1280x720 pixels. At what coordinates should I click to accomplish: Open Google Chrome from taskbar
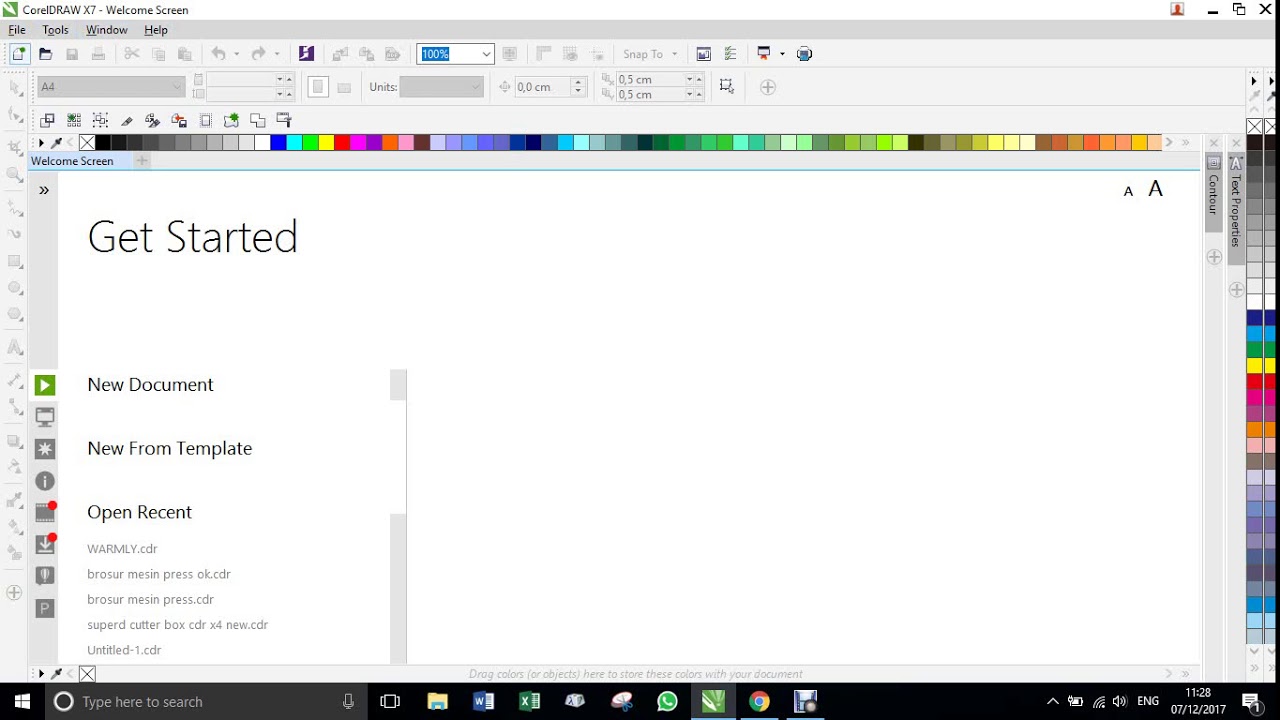click(759, 702)
